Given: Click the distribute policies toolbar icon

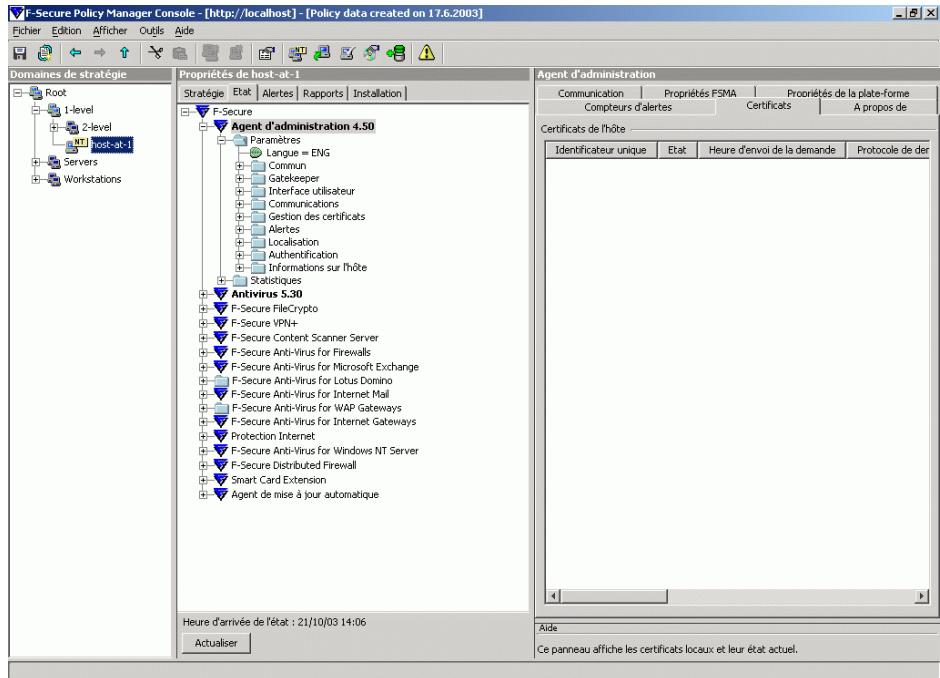Looking at the screenshot, I should [44, 53].
